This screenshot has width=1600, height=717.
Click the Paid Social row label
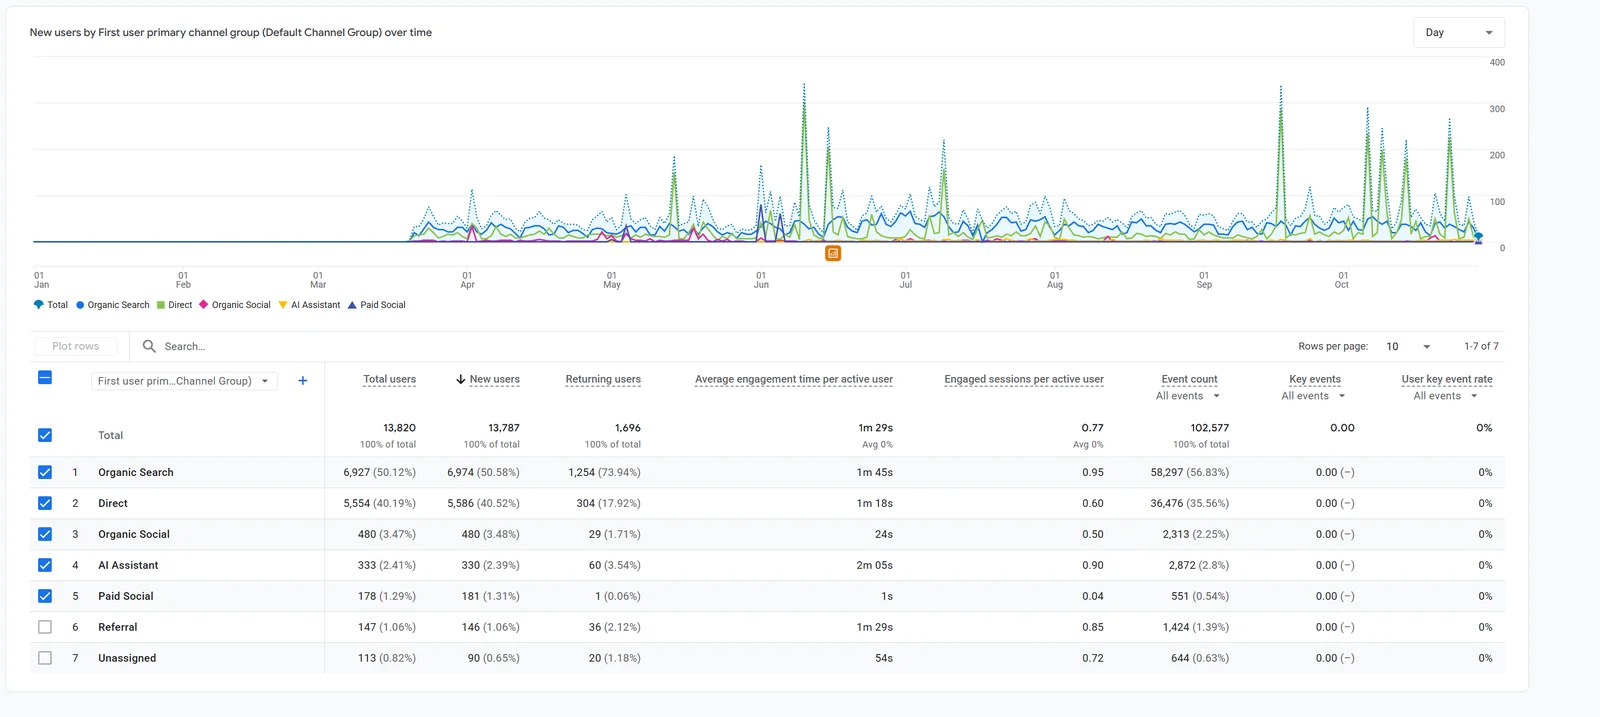tap(126, 596)
